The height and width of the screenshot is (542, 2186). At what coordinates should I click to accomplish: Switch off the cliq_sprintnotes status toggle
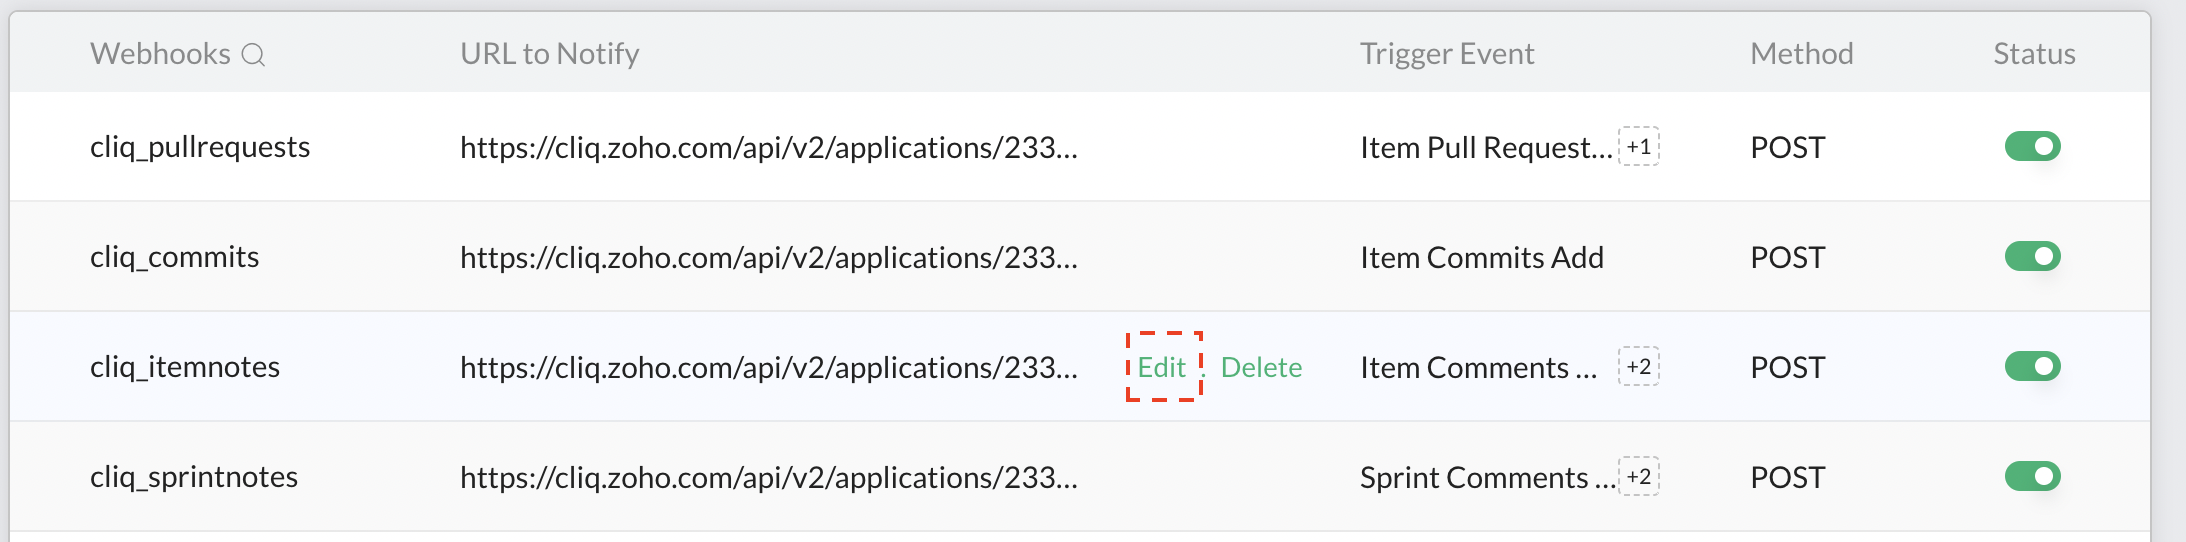pyautogui.click(x=2032, y=476)
